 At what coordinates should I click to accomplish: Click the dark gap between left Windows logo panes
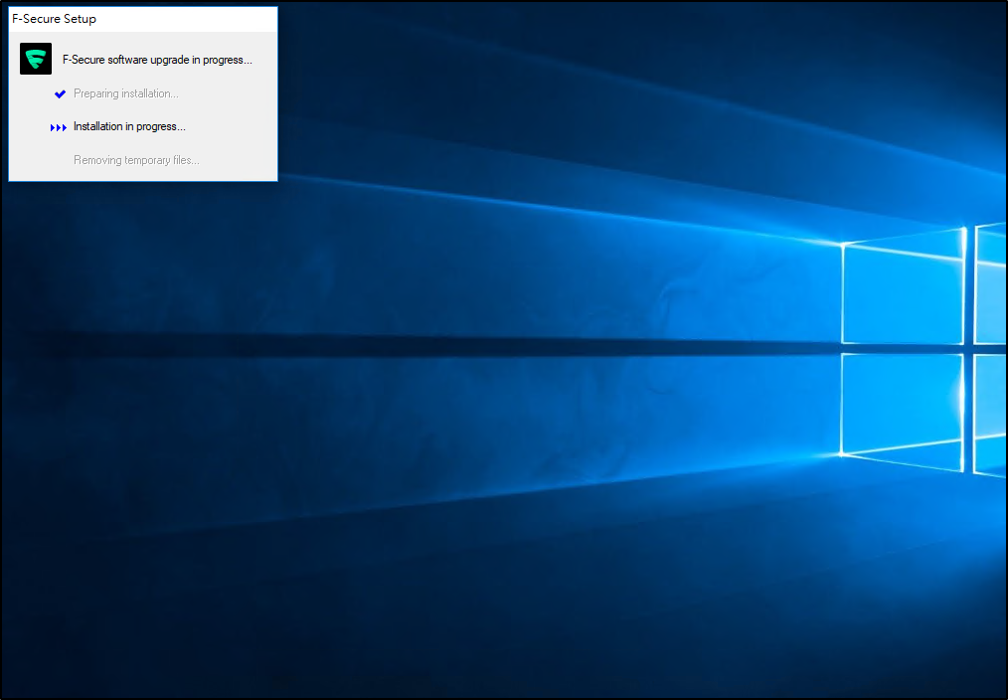[903, 349]
